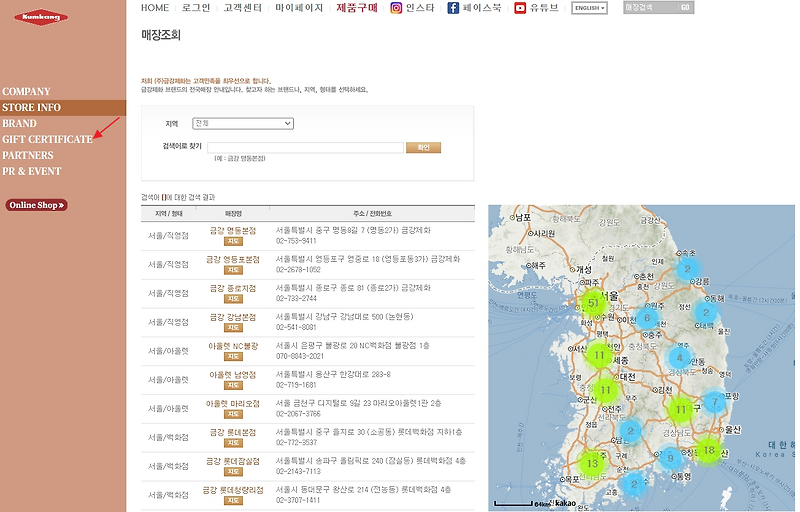This screenshot has height=512, width=800.
Task: Open the 금강 강남본점 store link
Action: click(x=233, y=317)
